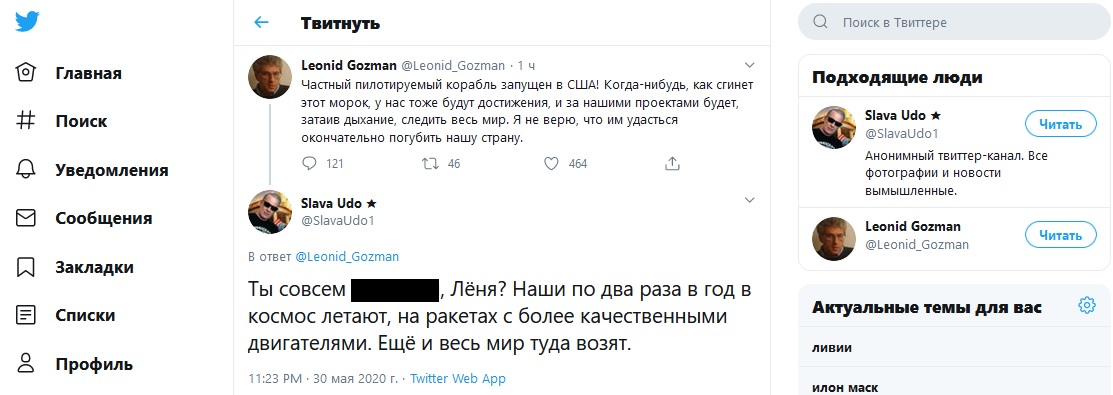Click the Twitter bird logo
The height and width of the screenshot is (395, 1113).
pyautogui.click(x=27, y=22)
